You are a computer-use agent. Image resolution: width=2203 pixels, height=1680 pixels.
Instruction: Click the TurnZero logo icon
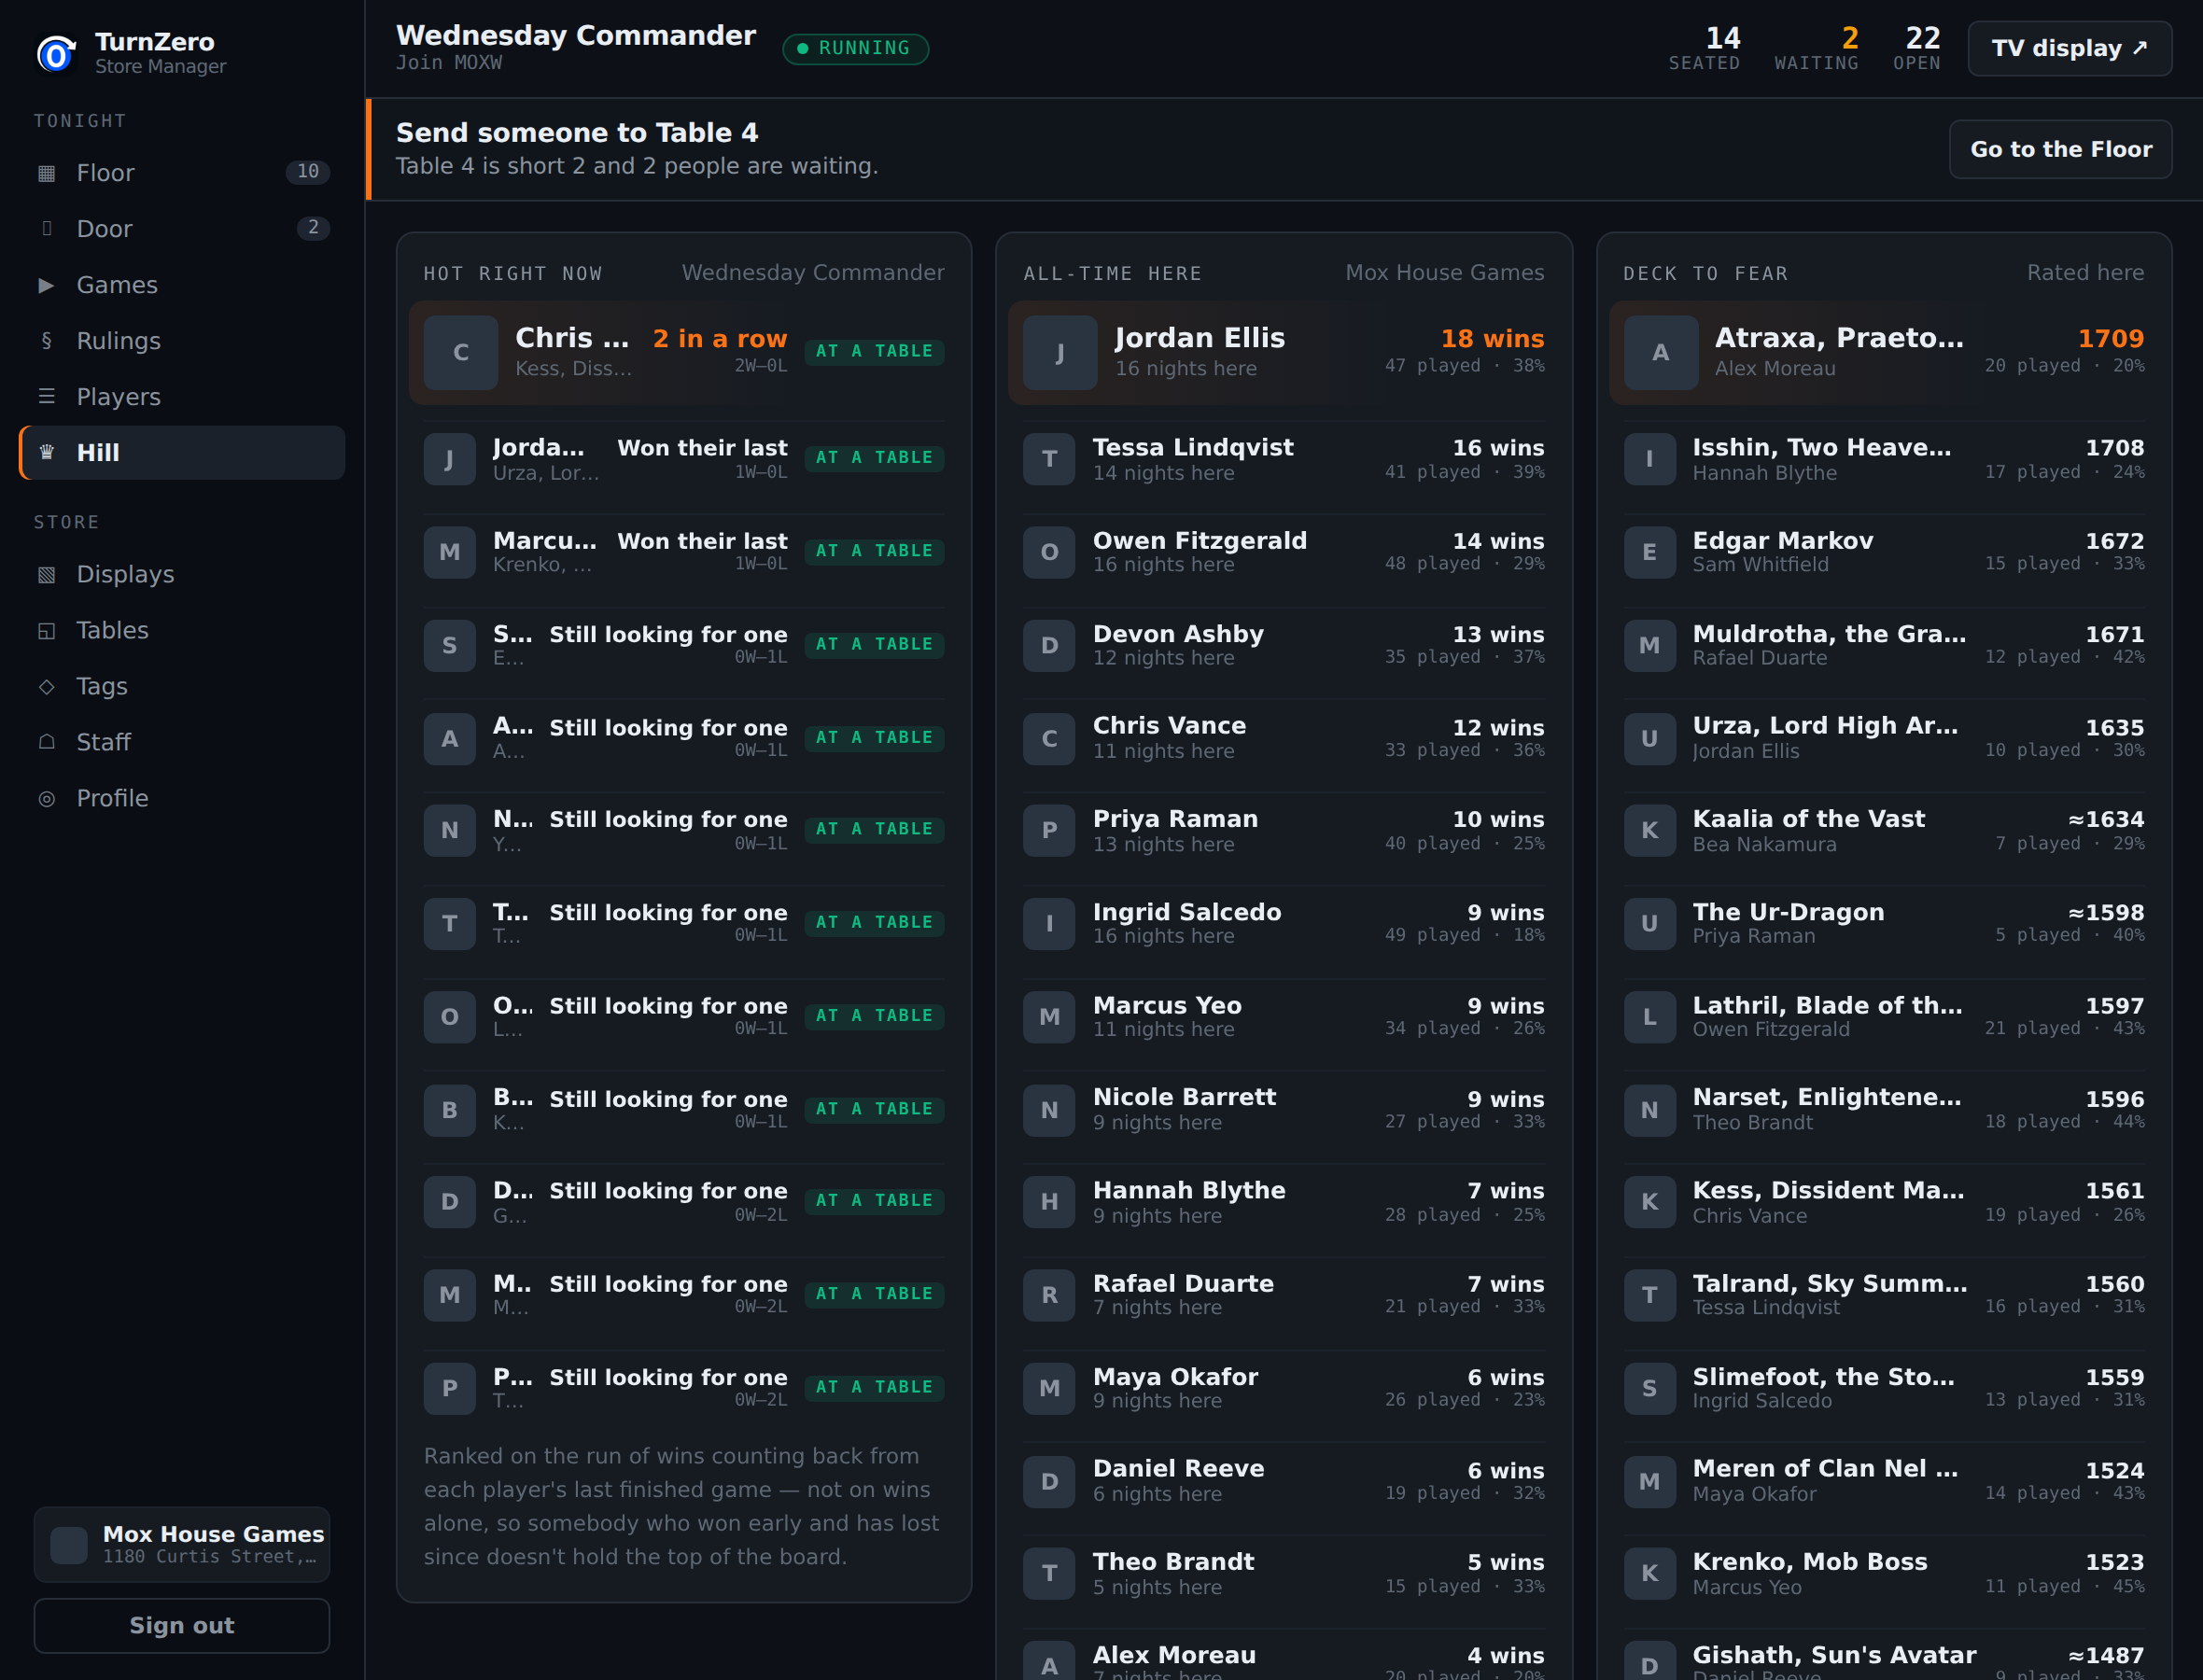(x=56, y=53)
